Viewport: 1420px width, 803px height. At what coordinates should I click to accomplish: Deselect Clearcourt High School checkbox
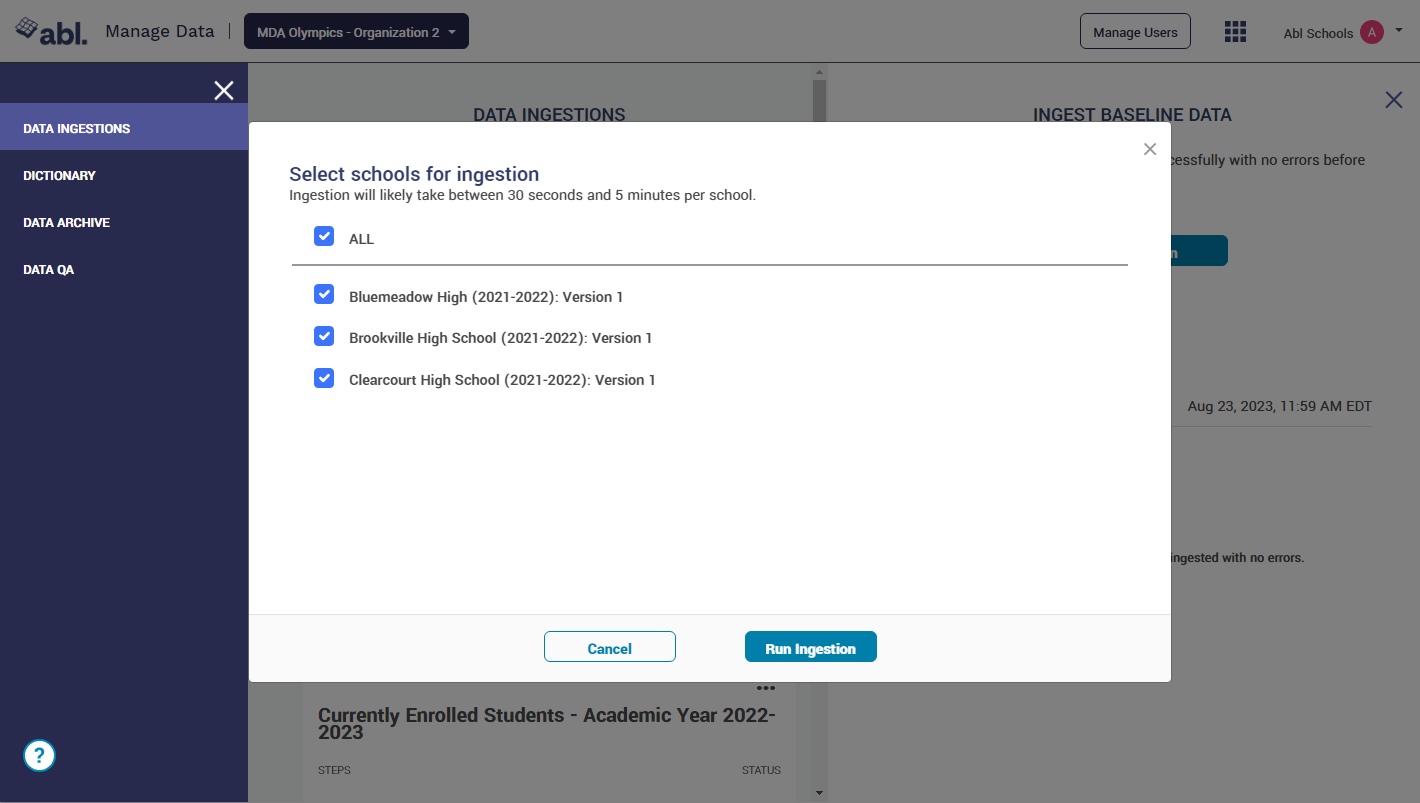(x=324, y=379)
